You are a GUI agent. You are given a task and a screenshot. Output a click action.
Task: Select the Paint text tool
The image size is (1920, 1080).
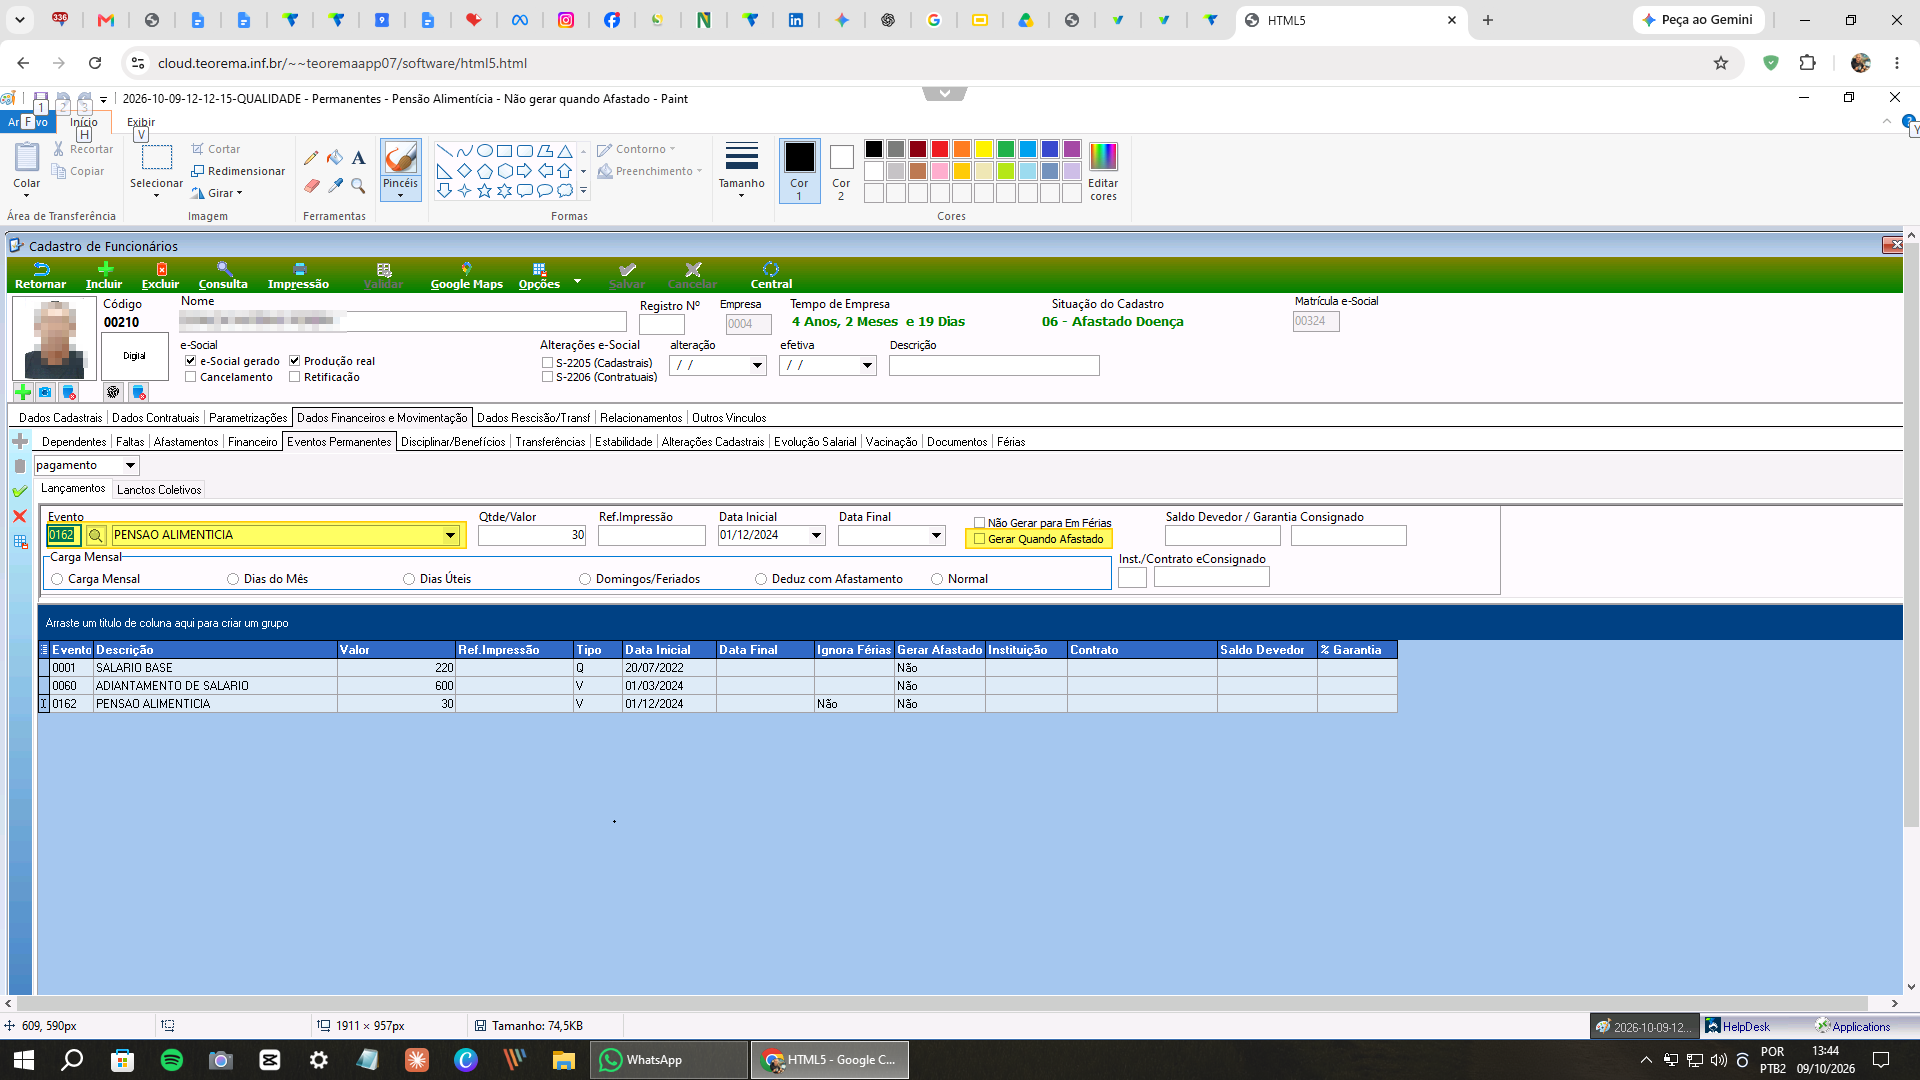(x=358, y=158)
